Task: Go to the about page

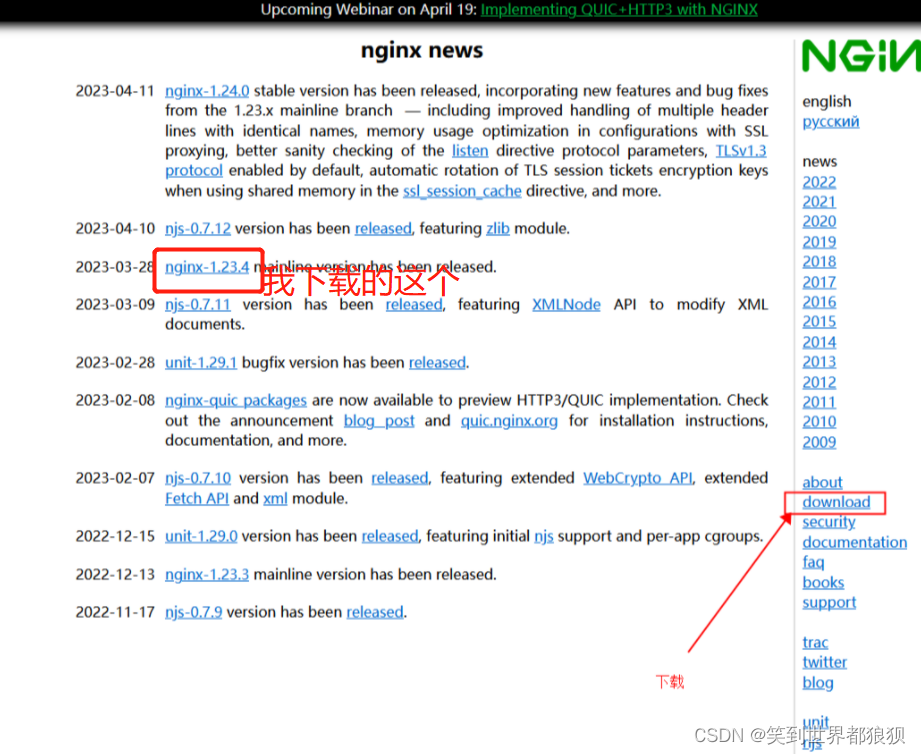Action: (x=822, y=482)
